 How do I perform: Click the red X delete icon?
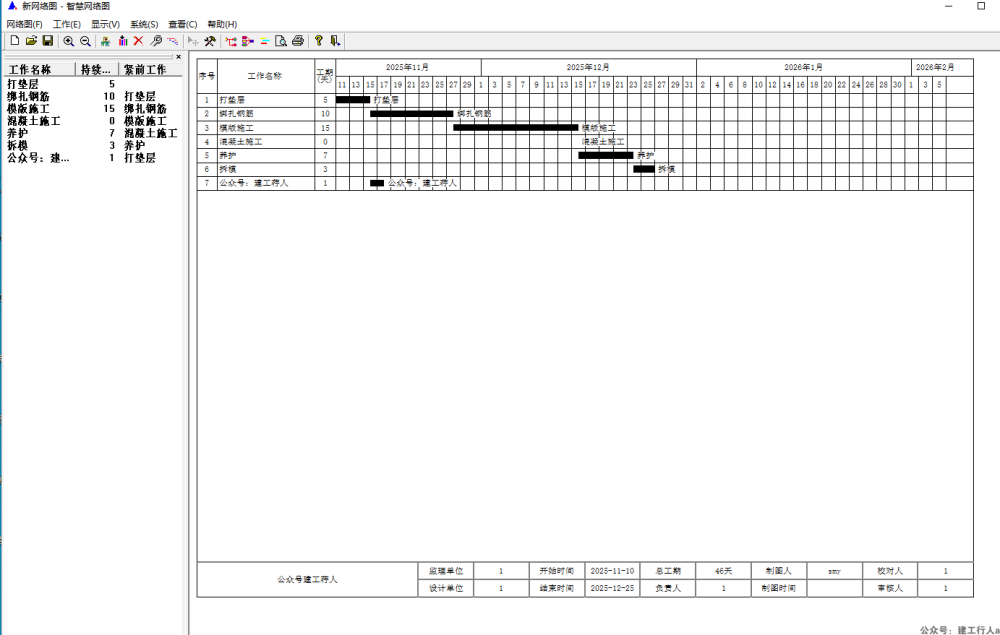pos(139,41)
